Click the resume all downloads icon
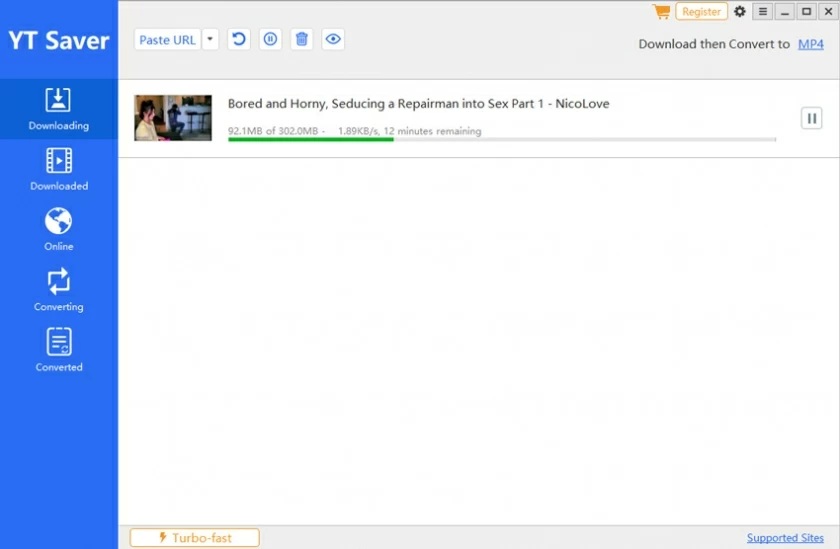 (239, 39)
